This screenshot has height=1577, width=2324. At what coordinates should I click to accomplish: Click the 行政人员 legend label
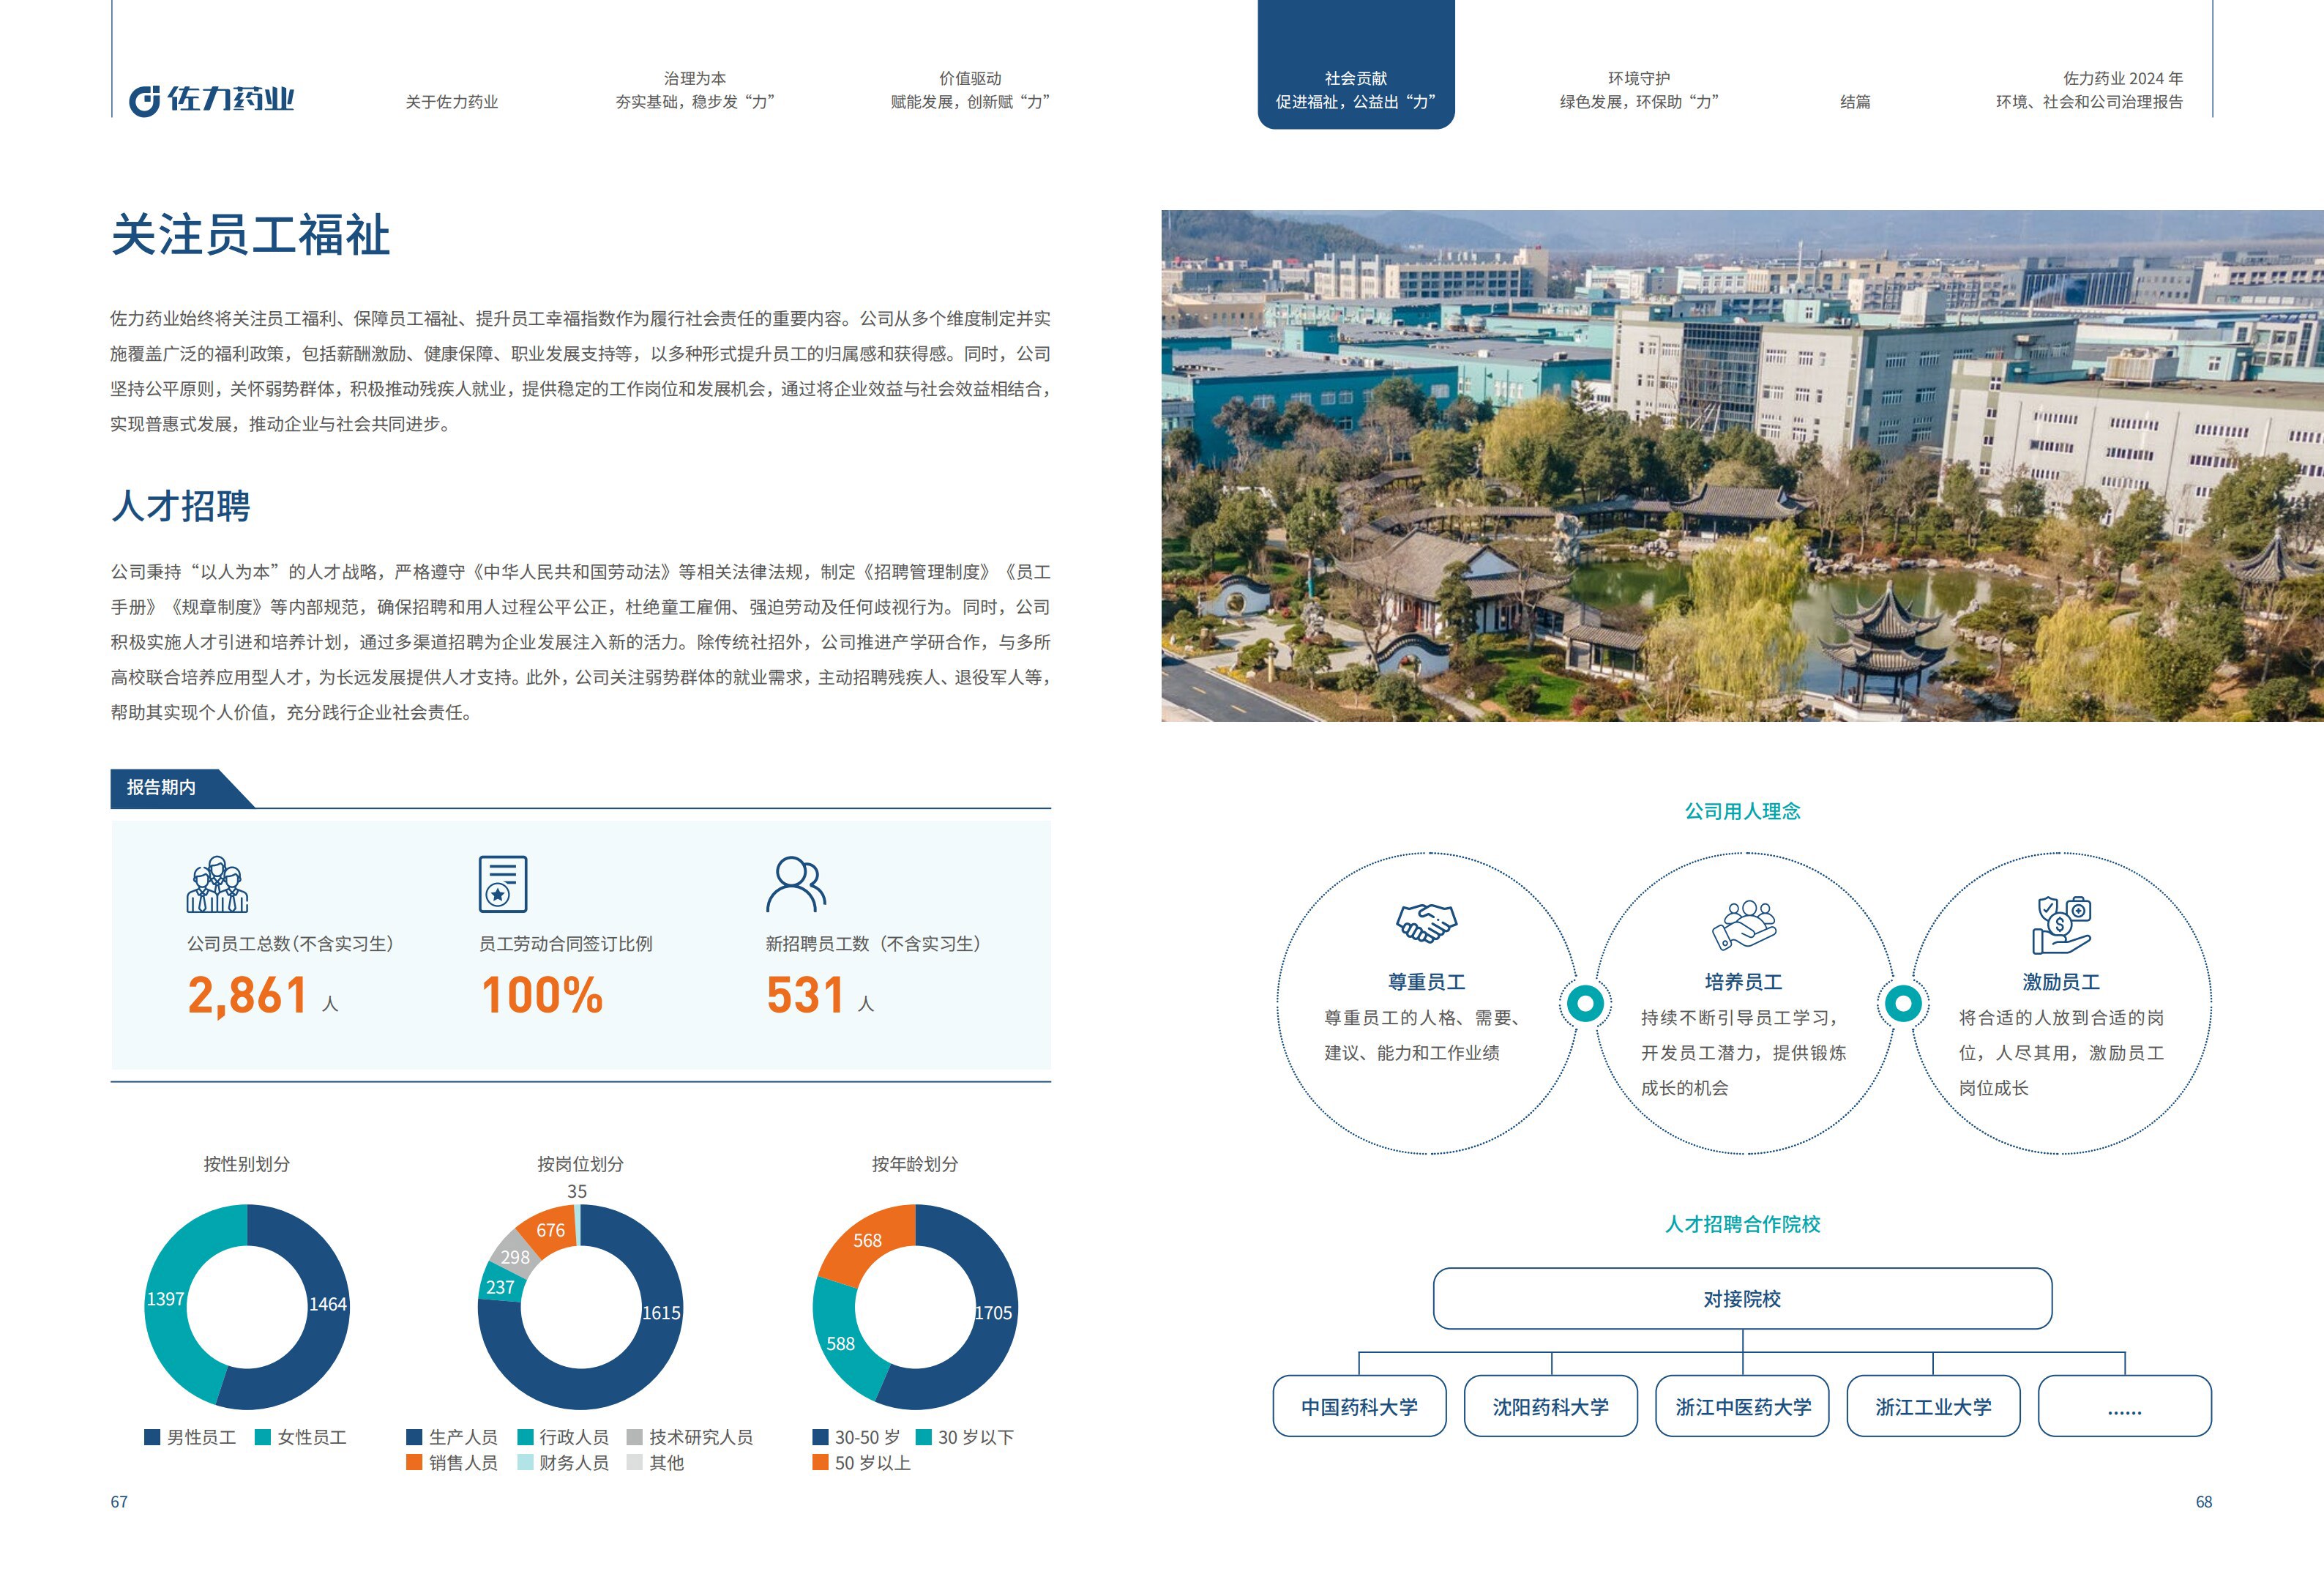click(574, 1437)
